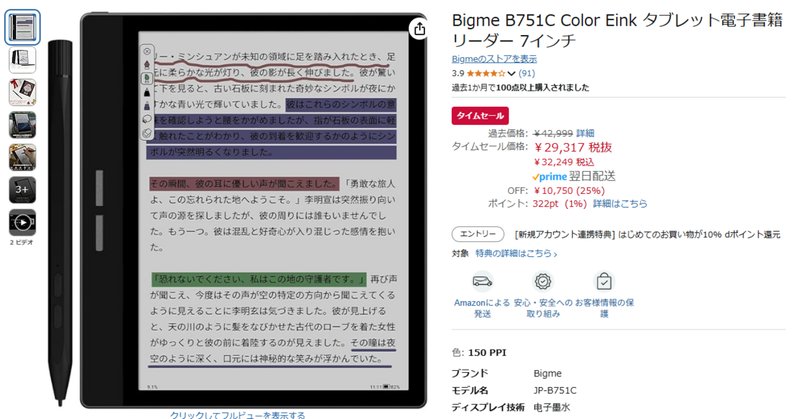Viewport: 800px width, 419px height.
Task: Click the customer info protection icon
Action: point(604,281)
